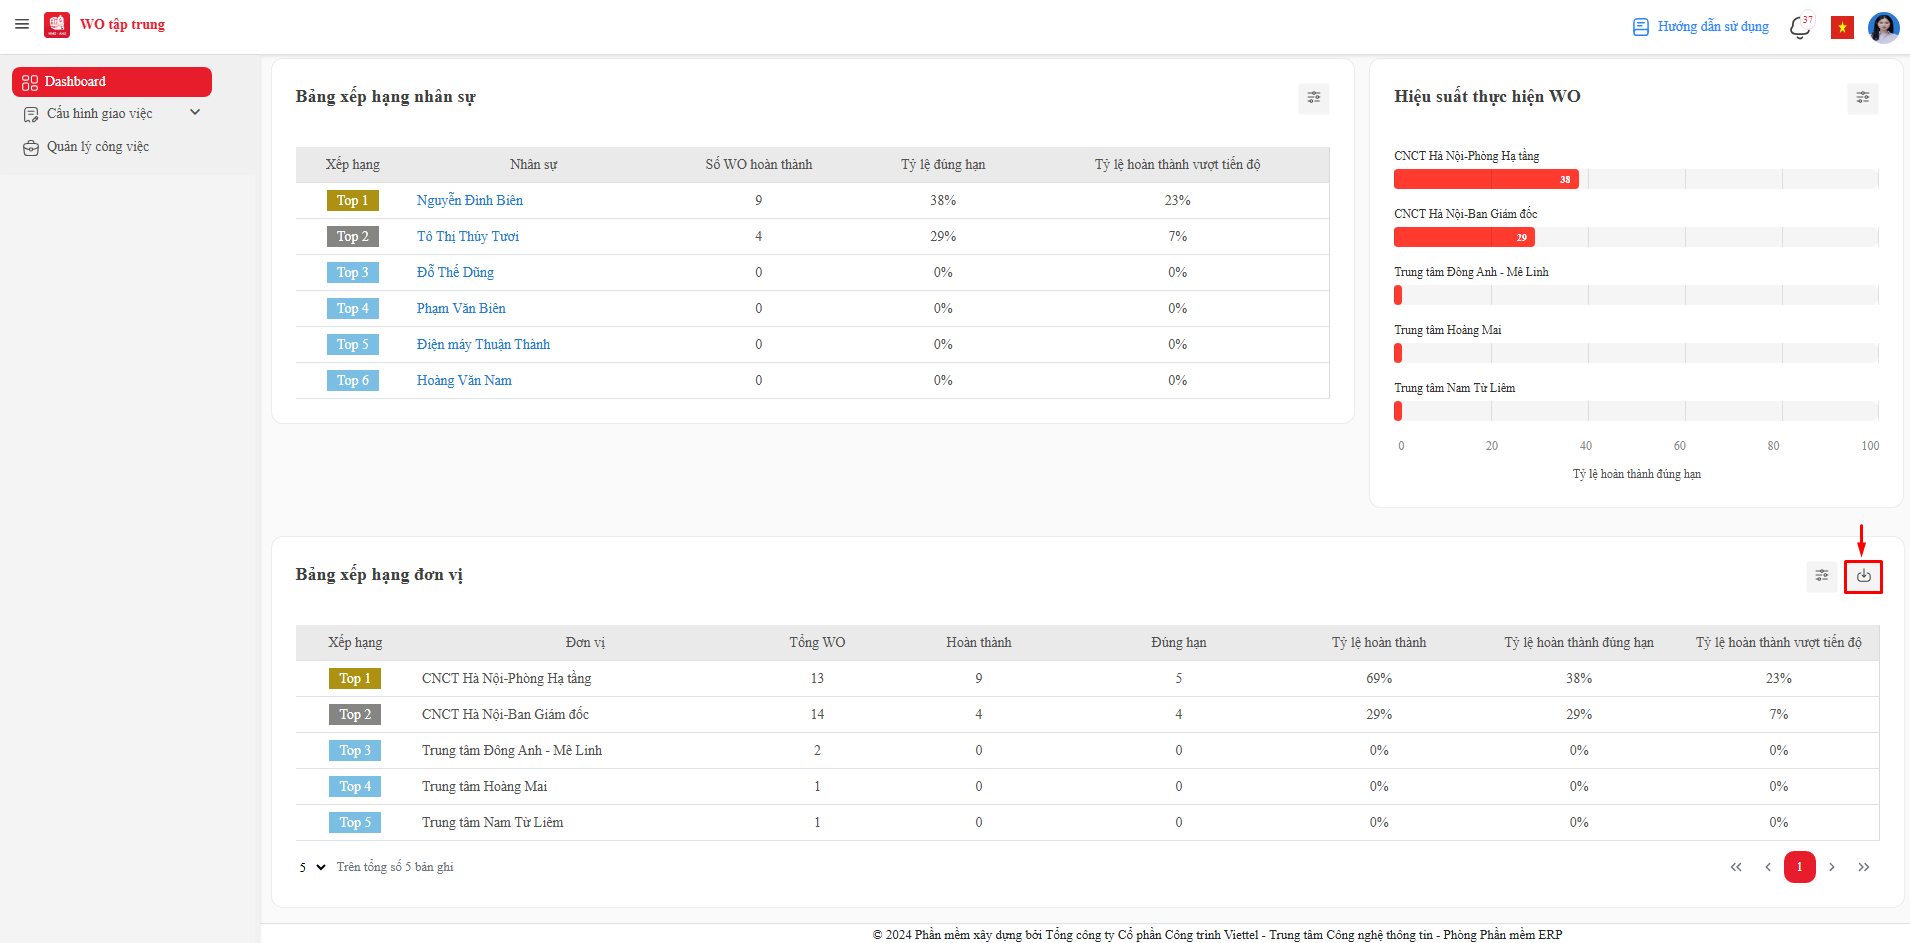This screenshot has height=943, width=1910.
Task: Select CNCT Hà Nội-Phòng Hạ tầng table row
Action: [1087, 679]
